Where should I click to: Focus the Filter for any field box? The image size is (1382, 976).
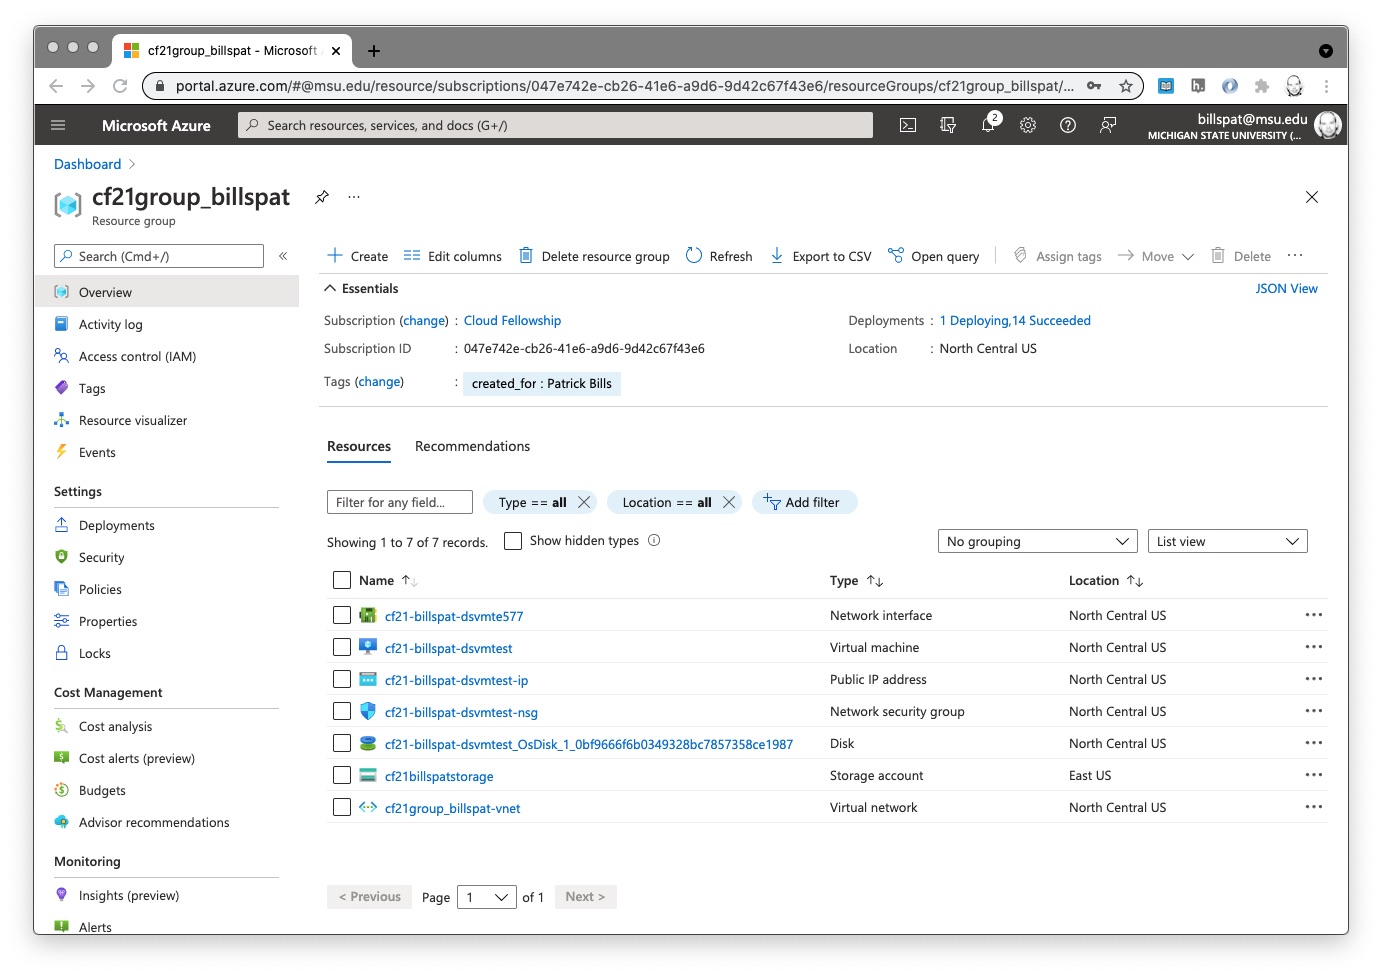click(x=399, y=502)
